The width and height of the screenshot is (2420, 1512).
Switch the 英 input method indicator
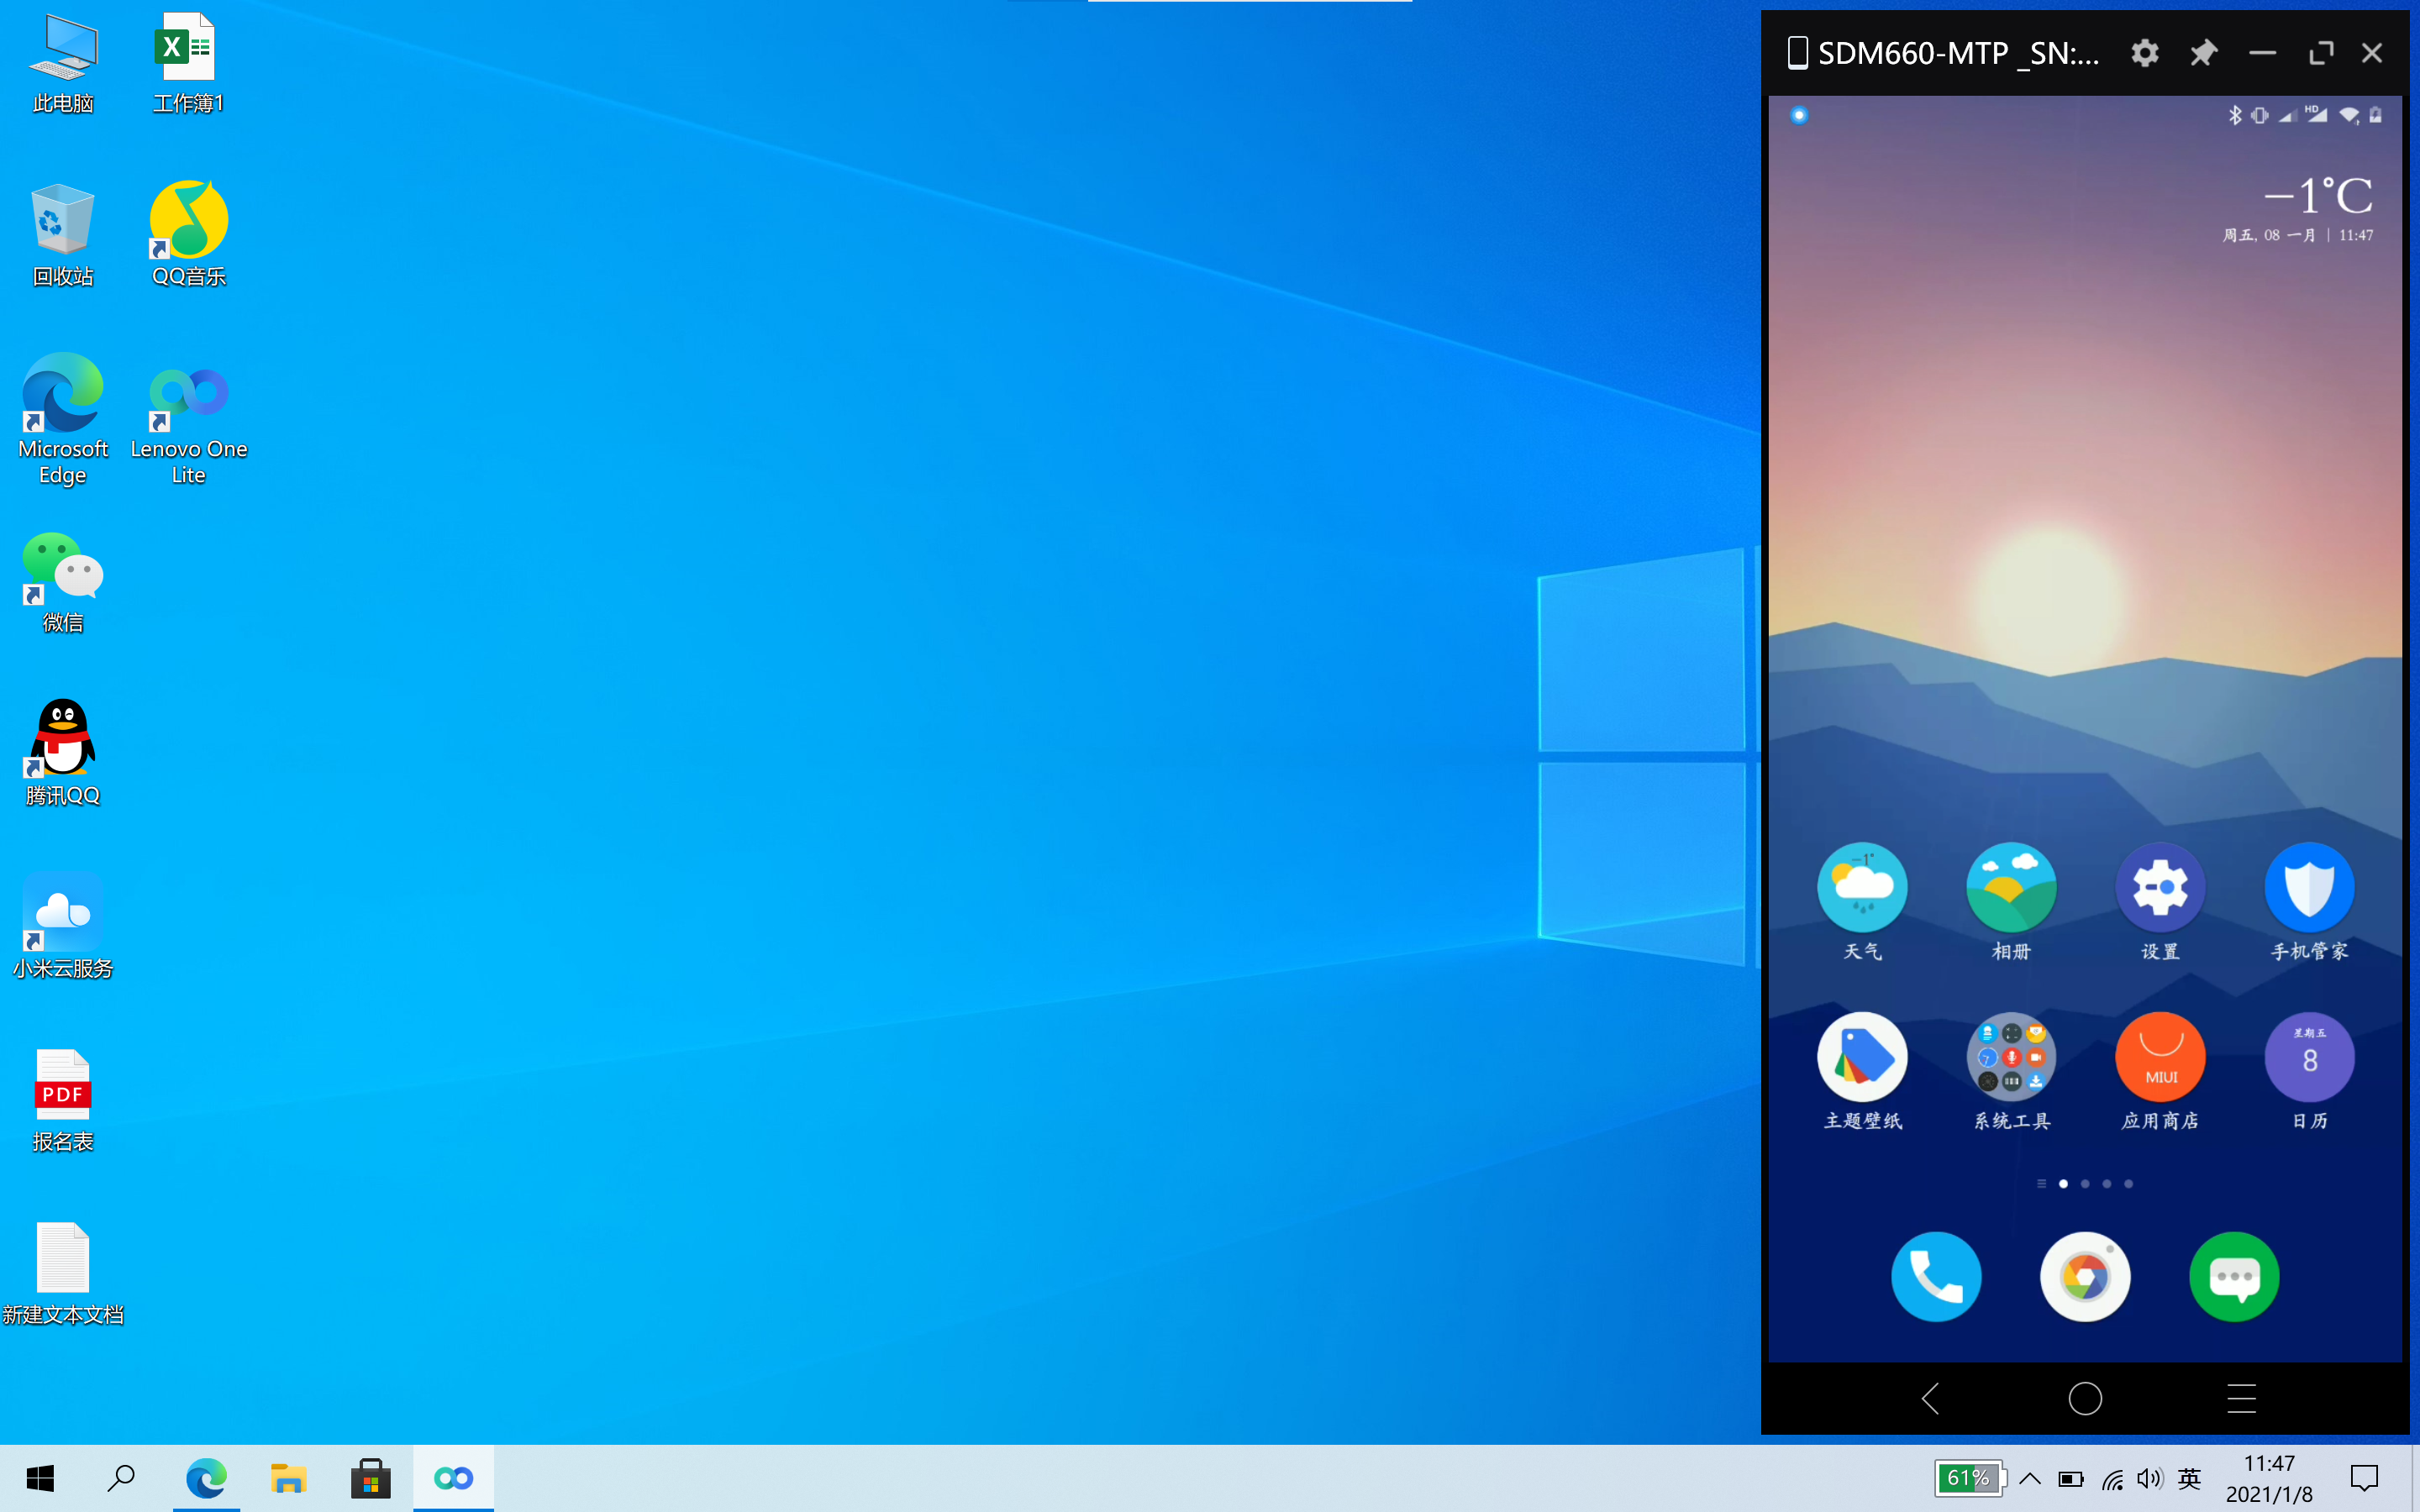[2189, 1478]
